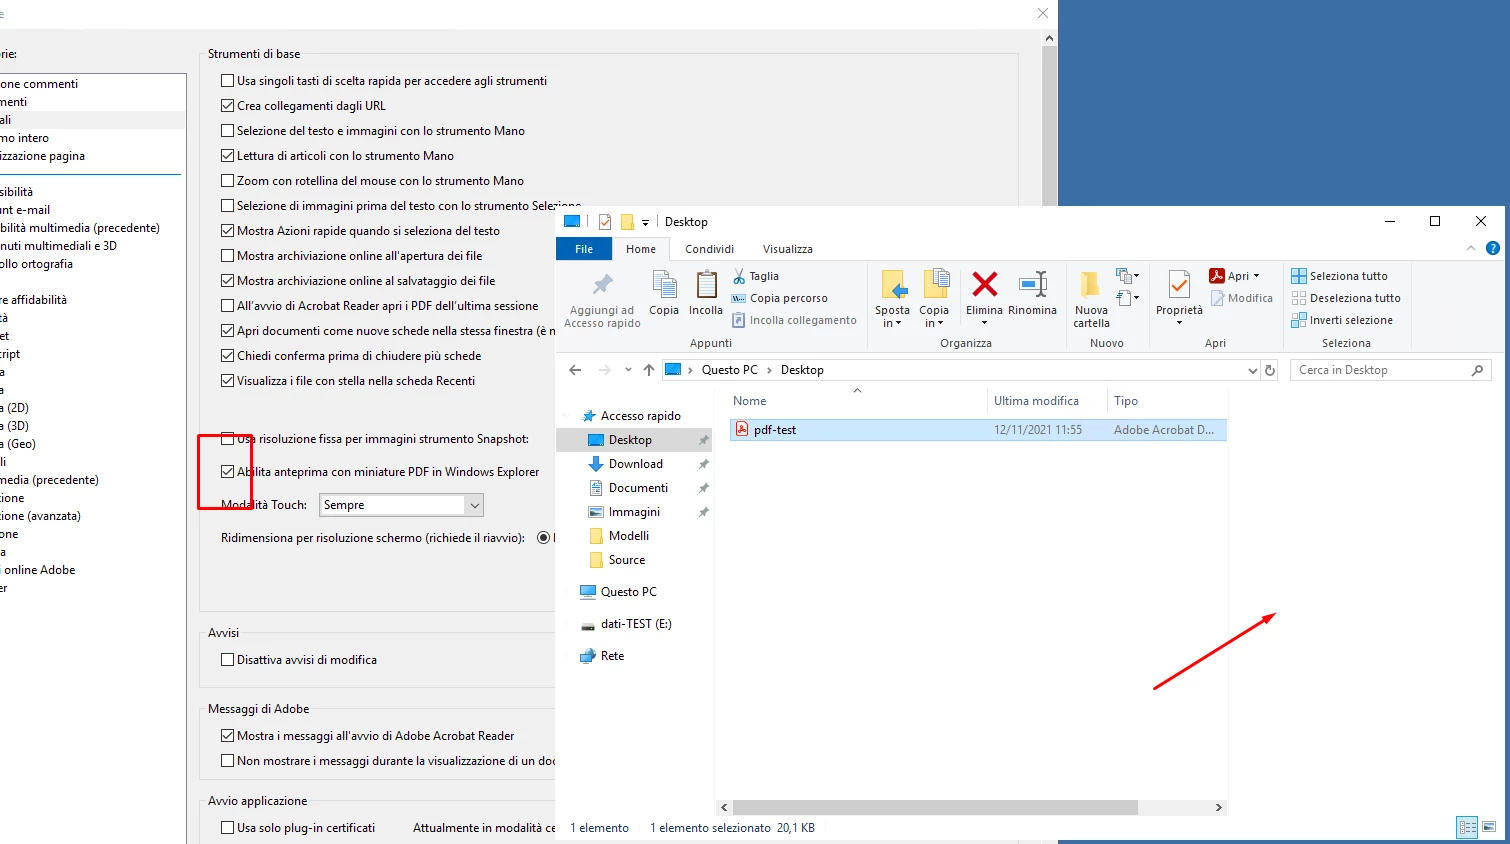Screen dimensions: 1510x844
Task: Open the Facile accesso dropdown in Nuovo group
Action: pyautogui.click(x=1127, y=298)
